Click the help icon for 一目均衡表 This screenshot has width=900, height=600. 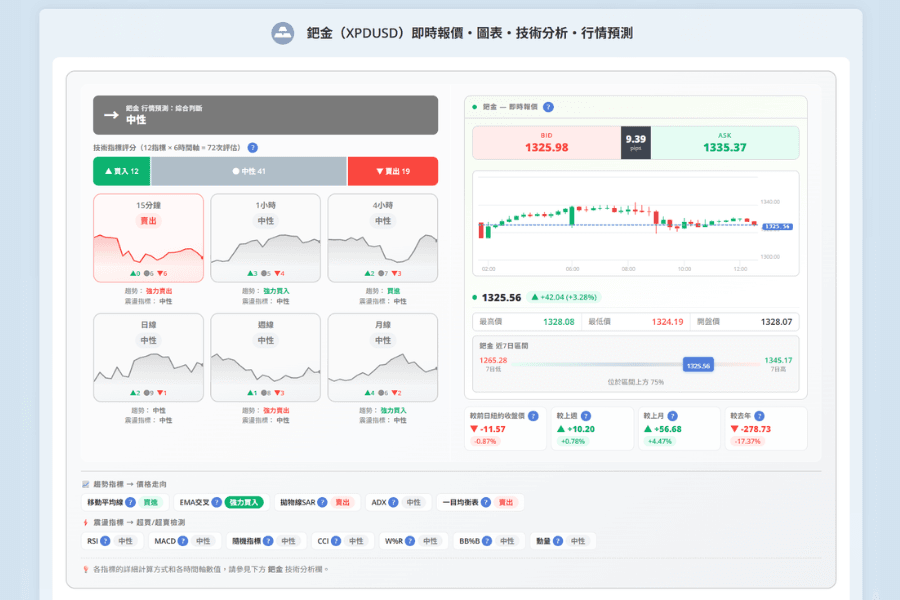click(486, 502)
